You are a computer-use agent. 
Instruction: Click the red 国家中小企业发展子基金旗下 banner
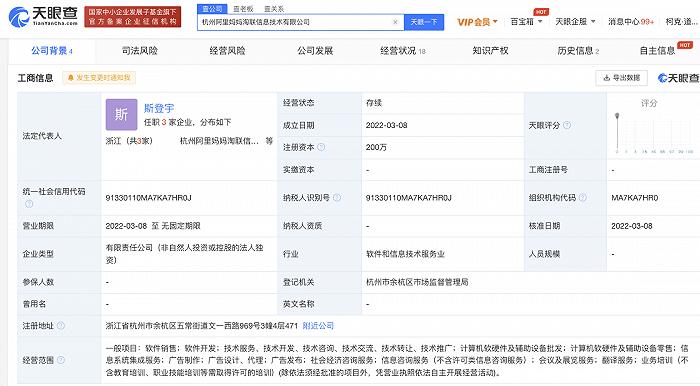click(133, 17)
